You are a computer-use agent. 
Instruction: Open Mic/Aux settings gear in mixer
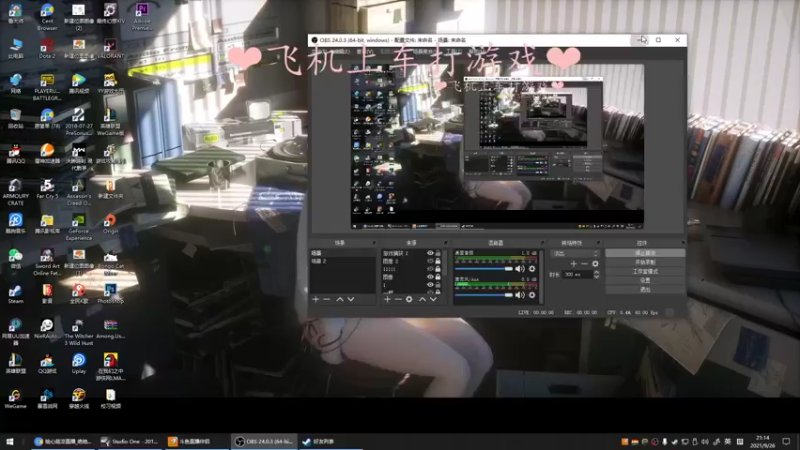pos(532,295)
